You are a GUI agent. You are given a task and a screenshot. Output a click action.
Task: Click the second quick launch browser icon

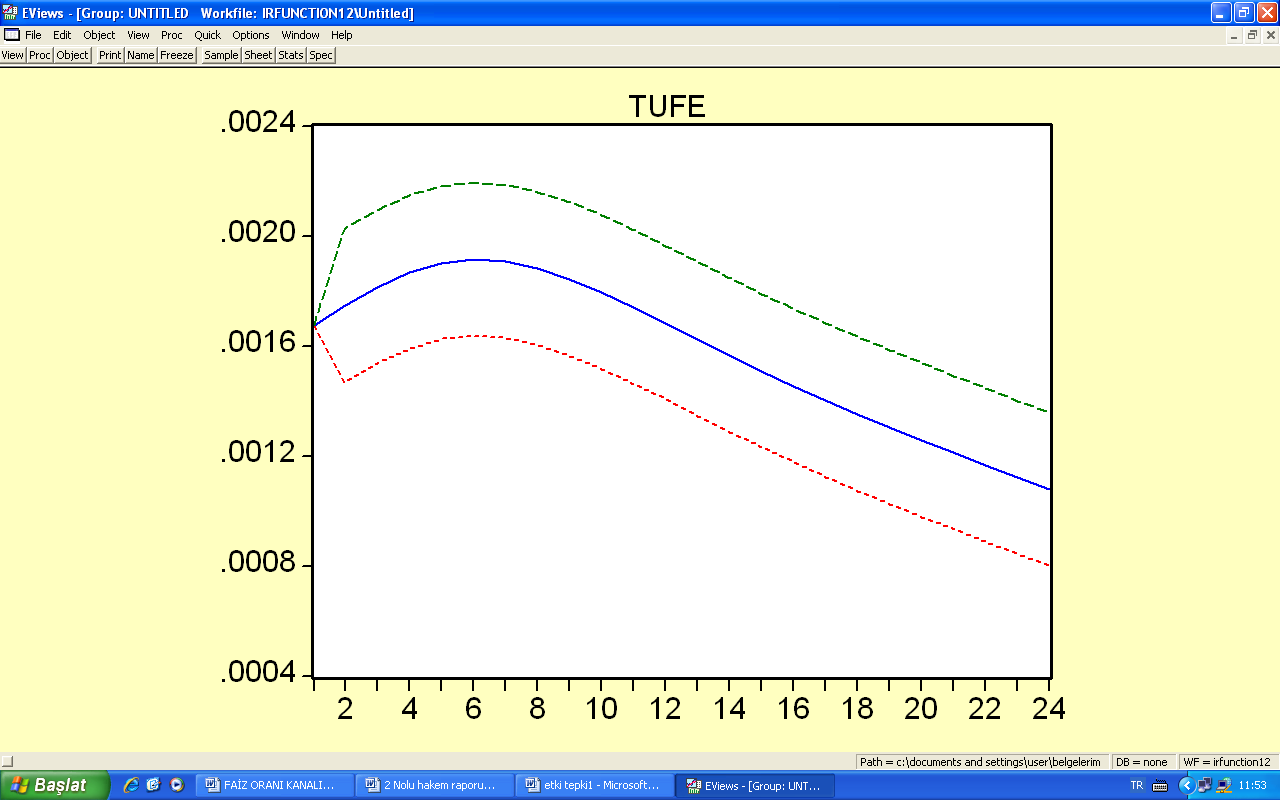[153, 785]
